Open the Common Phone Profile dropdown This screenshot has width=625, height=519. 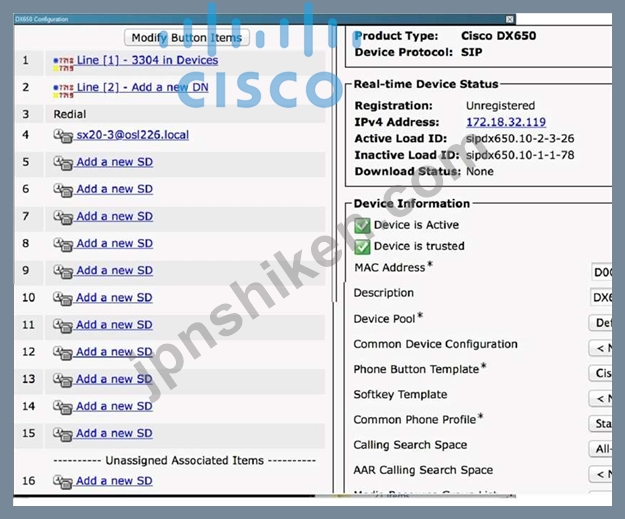coord(601,423)
